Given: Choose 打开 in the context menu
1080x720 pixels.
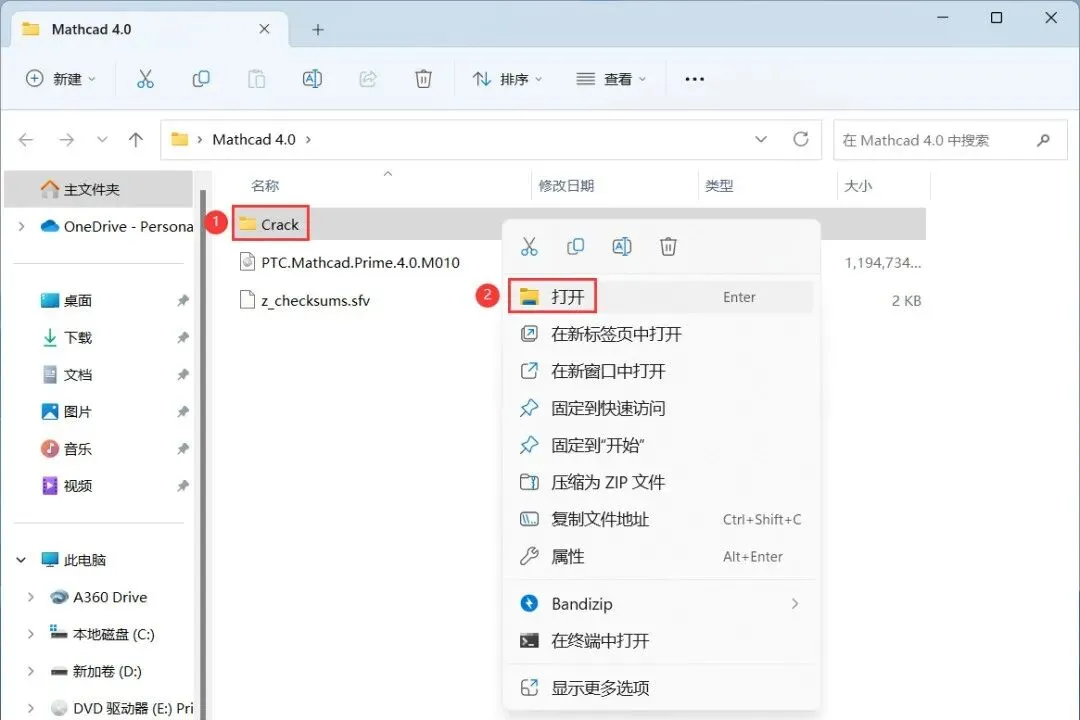Looking at the screenshot, I should (661, 297).
